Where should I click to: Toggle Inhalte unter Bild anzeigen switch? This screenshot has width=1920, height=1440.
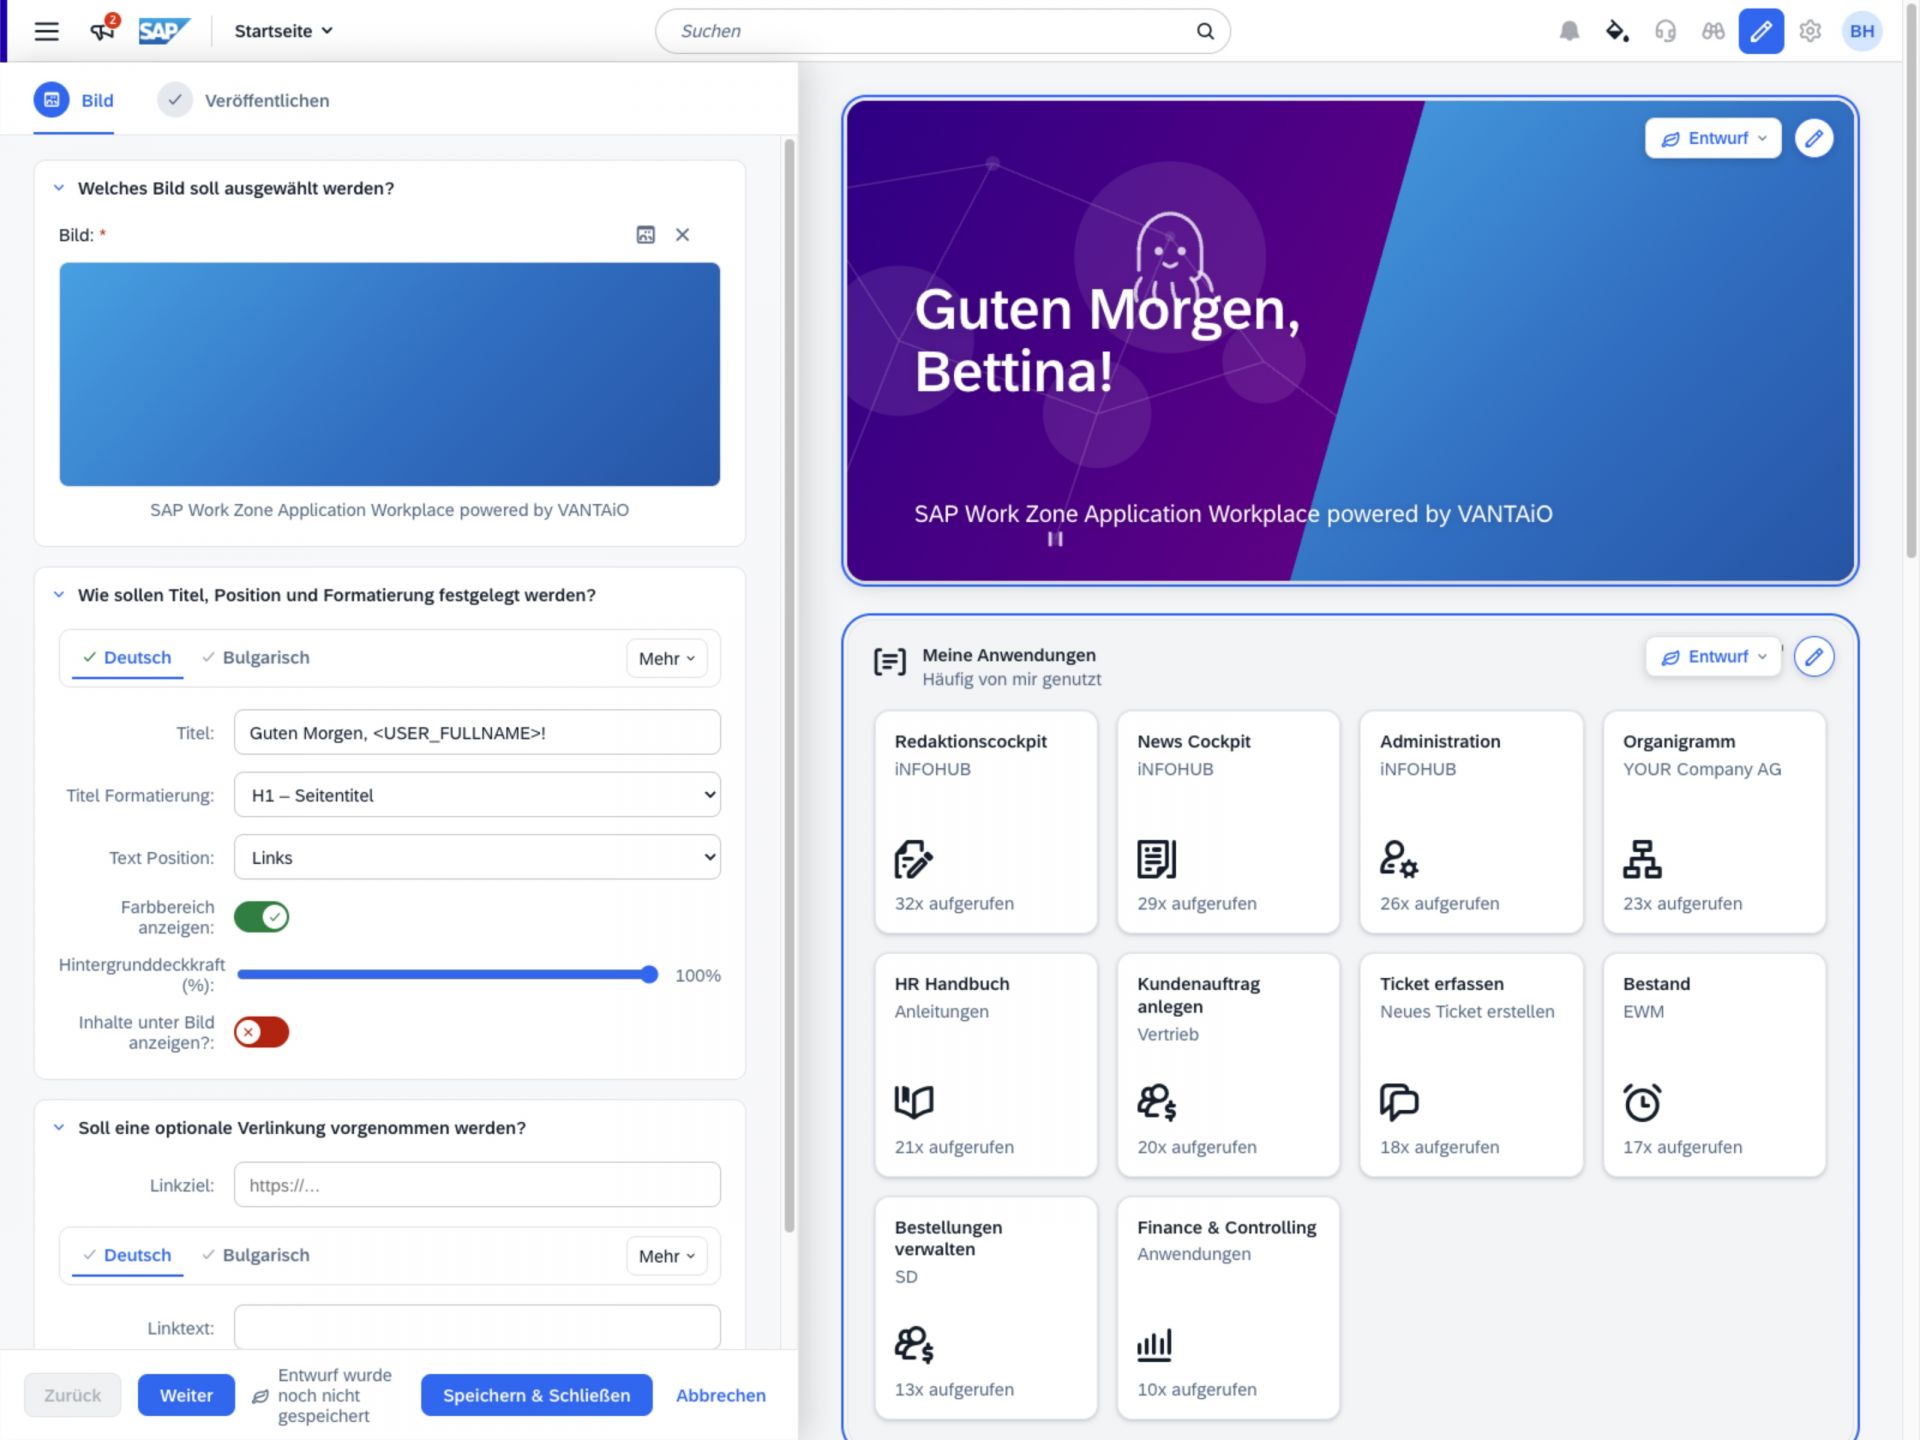(262, 1032)
